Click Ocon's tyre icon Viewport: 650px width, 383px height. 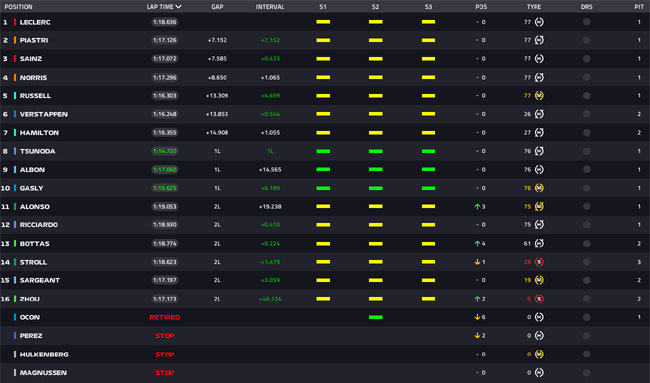[539, 317]
